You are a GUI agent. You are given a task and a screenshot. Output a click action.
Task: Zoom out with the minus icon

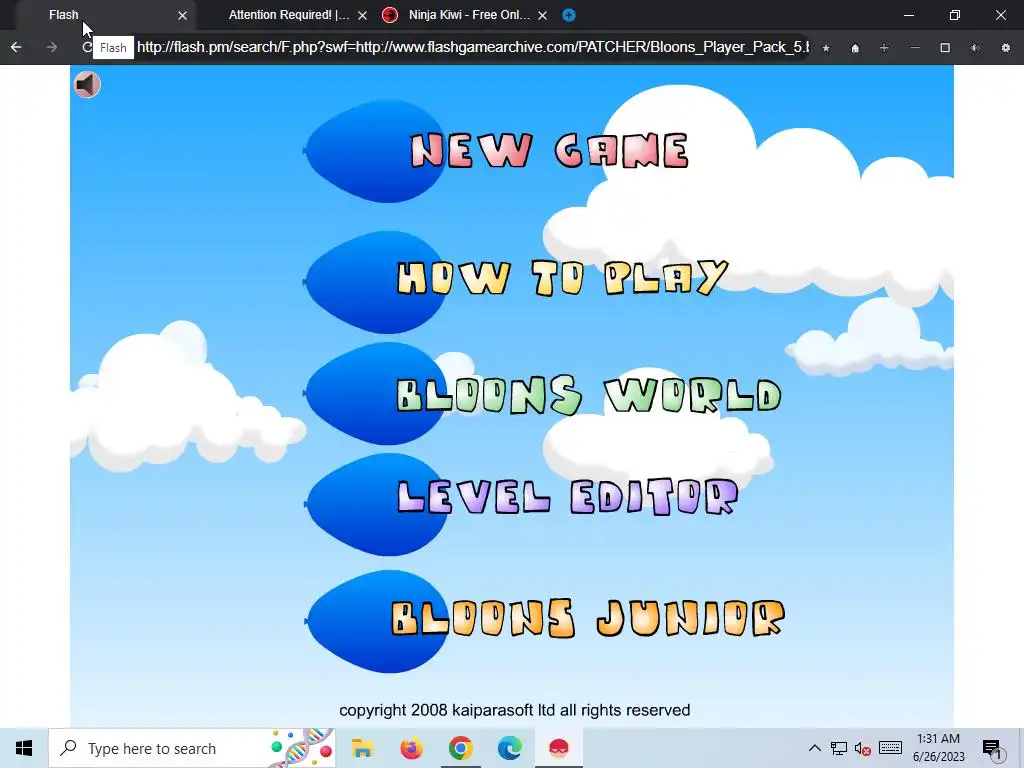pyautogui.click(x=915, y=48)
